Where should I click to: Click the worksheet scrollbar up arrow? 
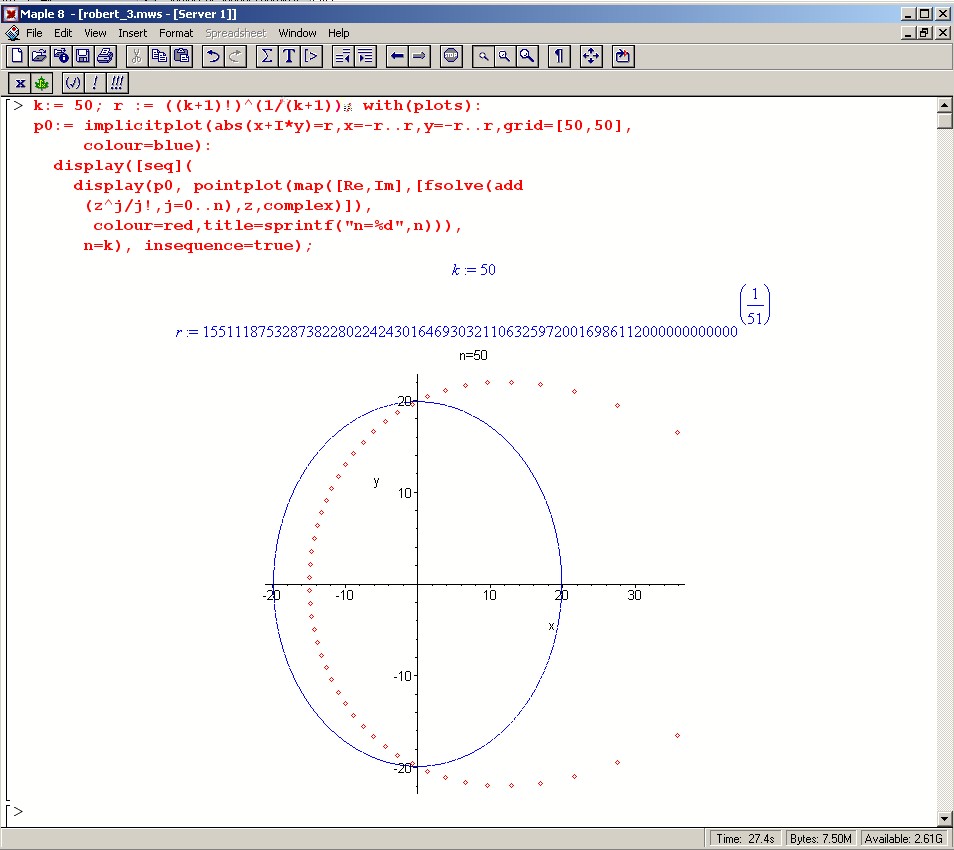click(944, 105)
